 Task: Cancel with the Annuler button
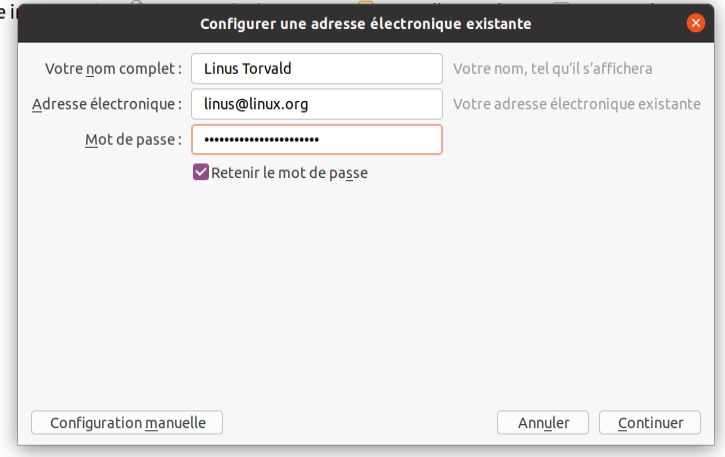(x=543, y=422)
